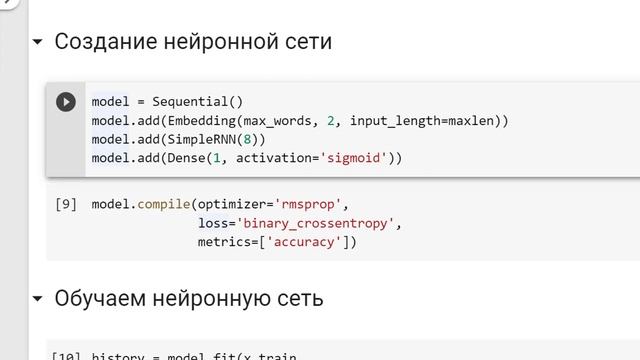The image size is (640, 360).
Task: Click the 'history = model.fit' code line
Action: pos(194,356)
